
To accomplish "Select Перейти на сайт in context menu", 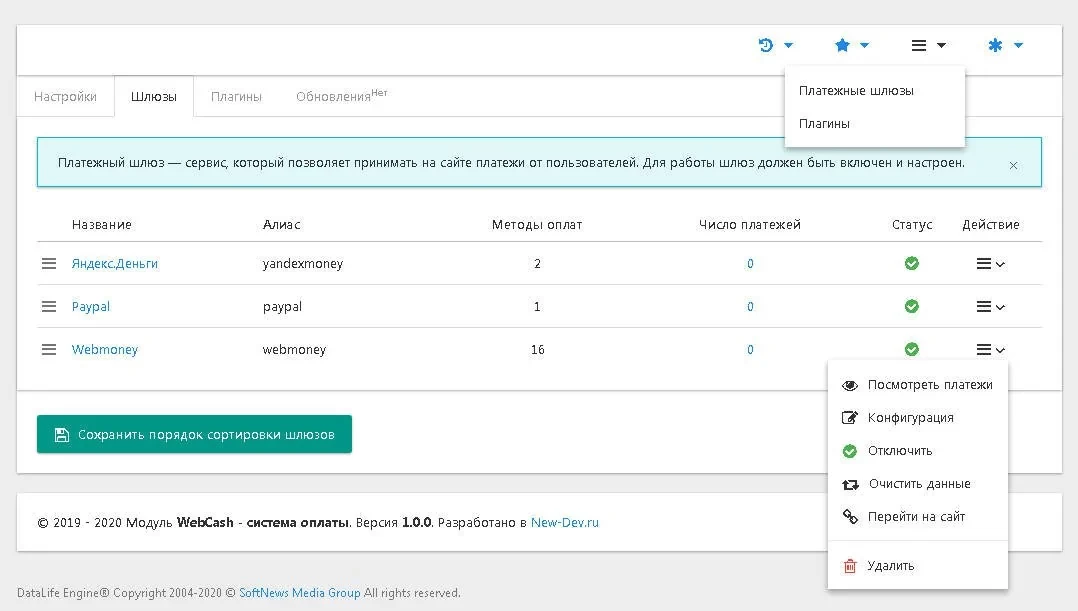I will pos(917,517).
